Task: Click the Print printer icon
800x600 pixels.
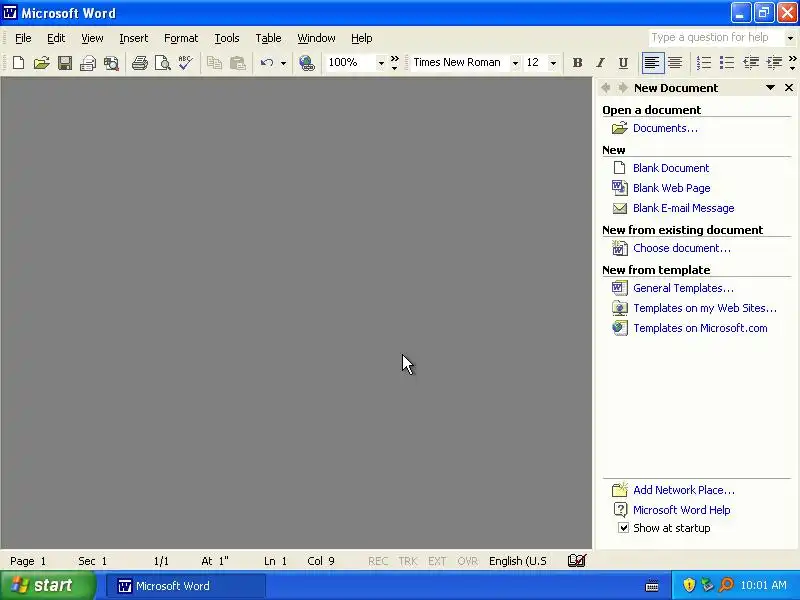Action: pyautogui.click(x=140, y=63)
